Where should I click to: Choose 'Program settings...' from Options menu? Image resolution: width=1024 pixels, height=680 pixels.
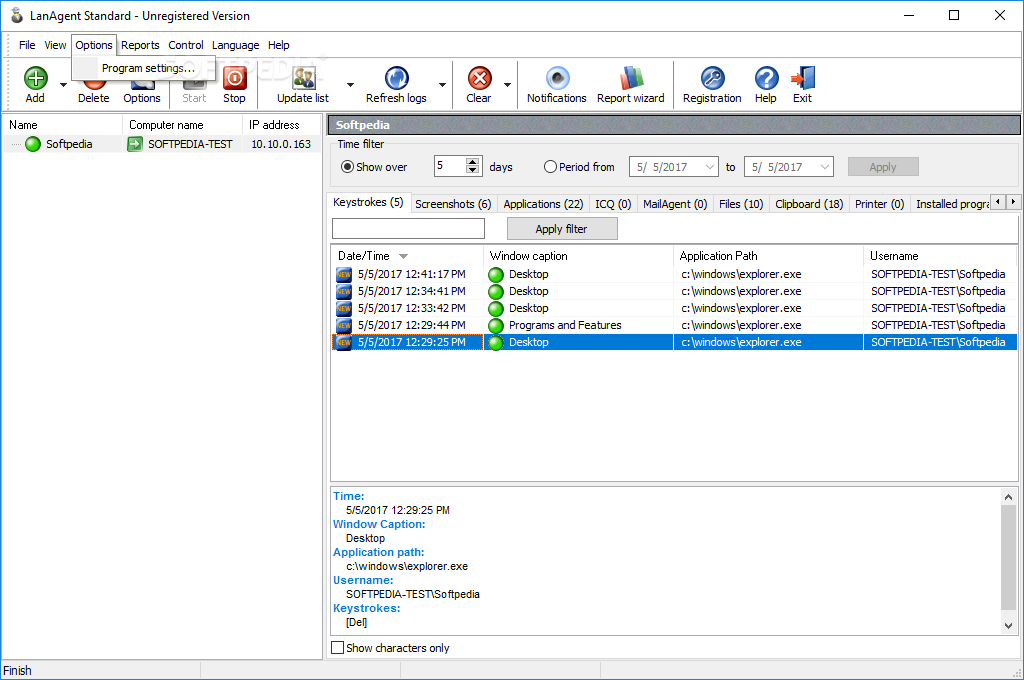click(148, 68)
